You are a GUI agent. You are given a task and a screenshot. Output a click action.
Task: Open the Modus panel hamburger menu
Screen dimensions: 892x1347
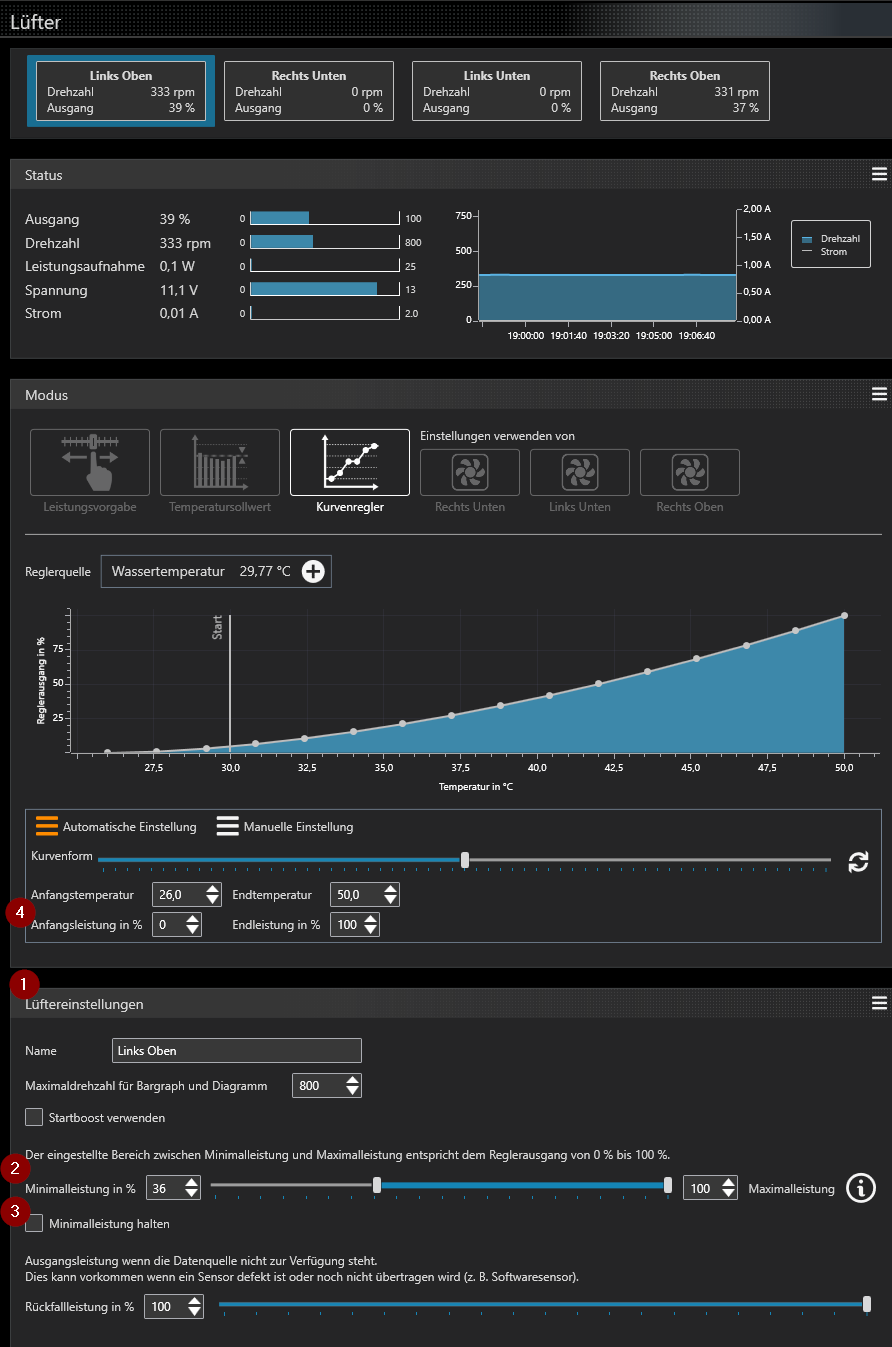879,394
